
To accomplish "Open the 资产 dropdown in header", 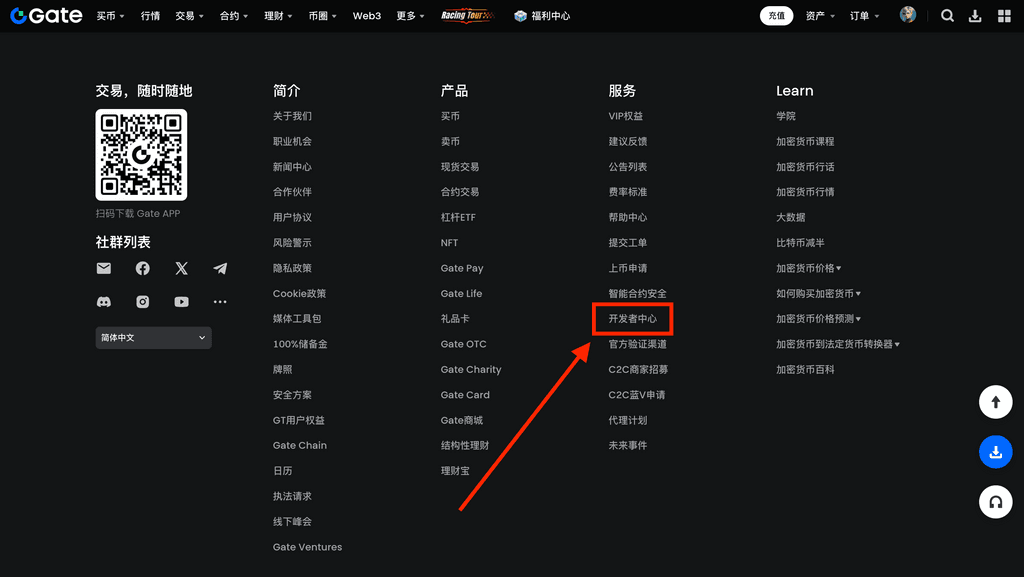I will click(820, 16).
